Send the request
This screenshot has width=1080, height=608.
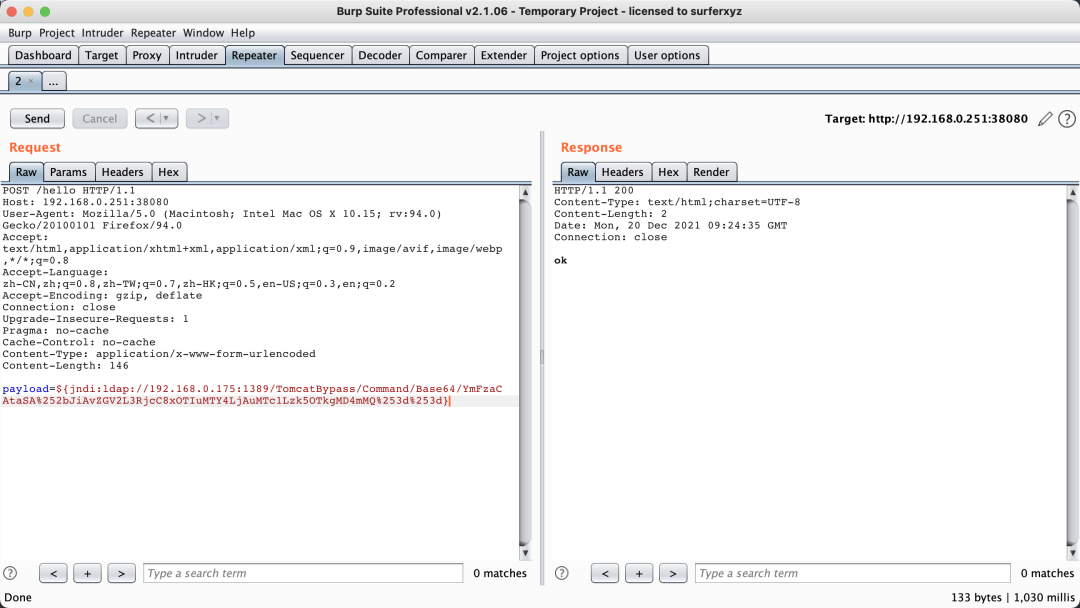point(37,118)
